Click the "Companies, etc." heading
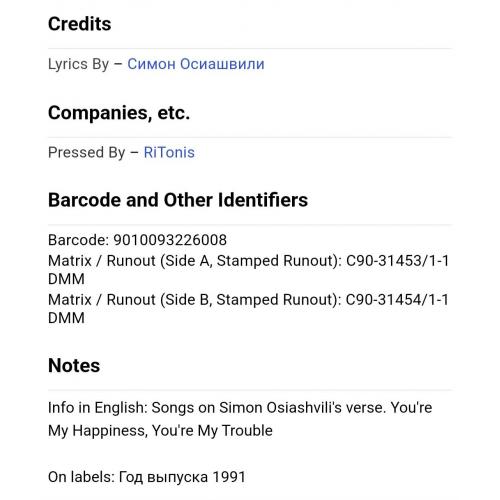The image size is (500, 500). click(x=119, y=113)
